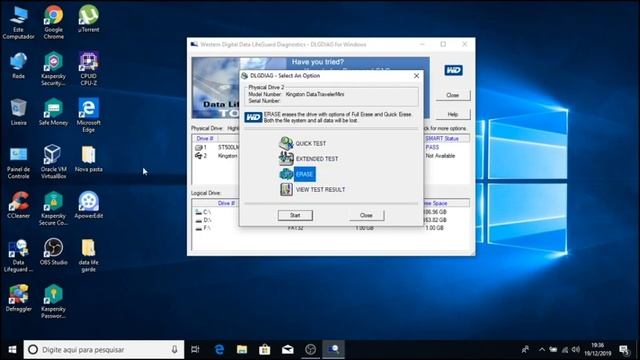Show hidden system tray icons
640x360 pixels.
click(x=542, y=350)
